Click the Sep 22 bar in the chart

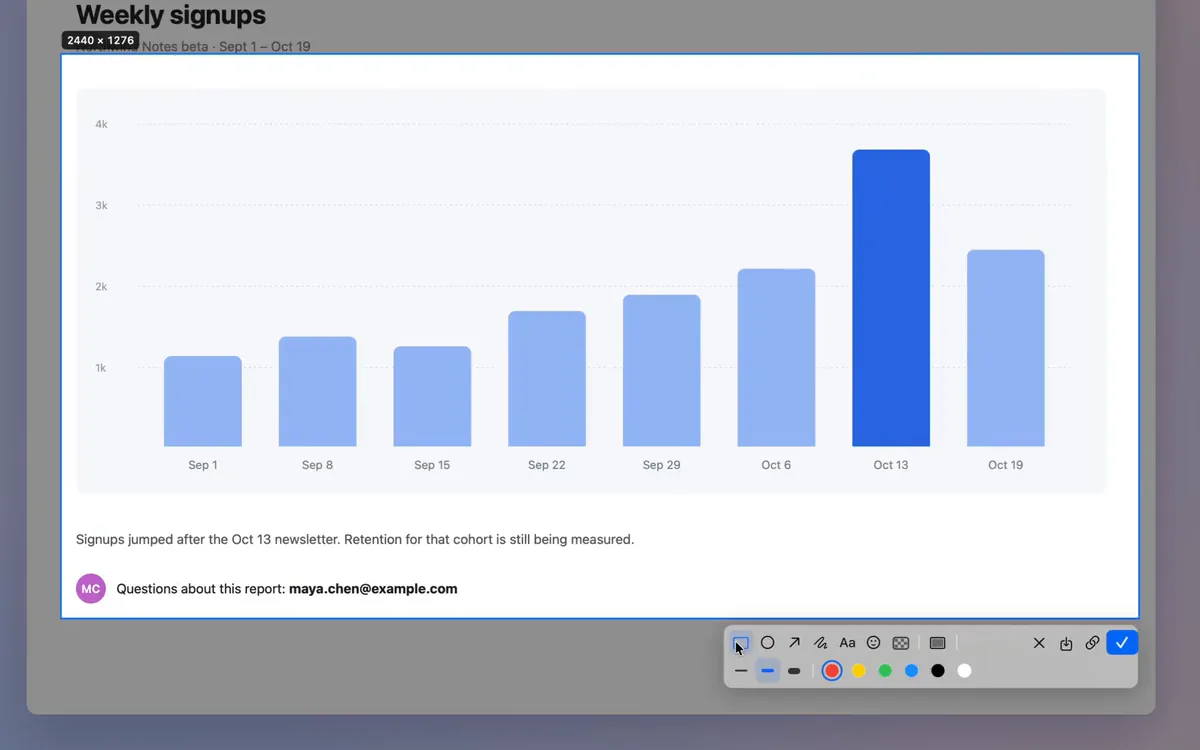(547, 378)
